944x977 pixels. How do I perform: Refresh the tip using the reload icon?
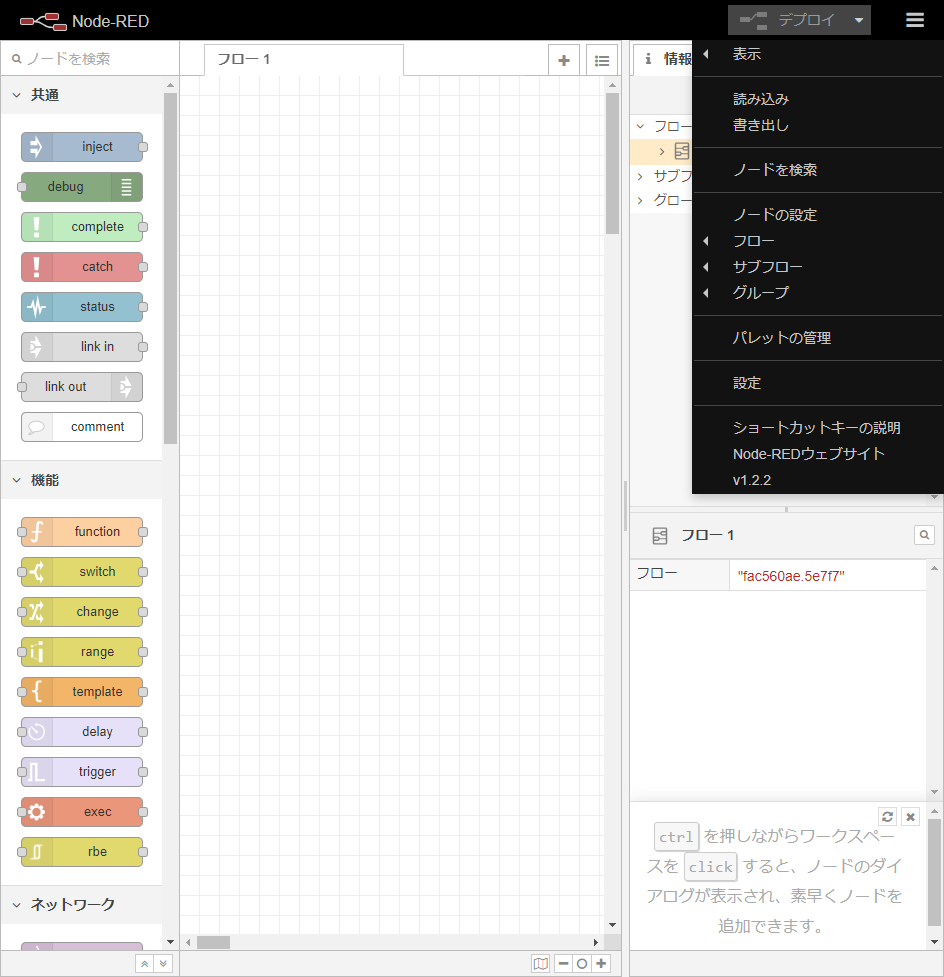pos(887,817)
